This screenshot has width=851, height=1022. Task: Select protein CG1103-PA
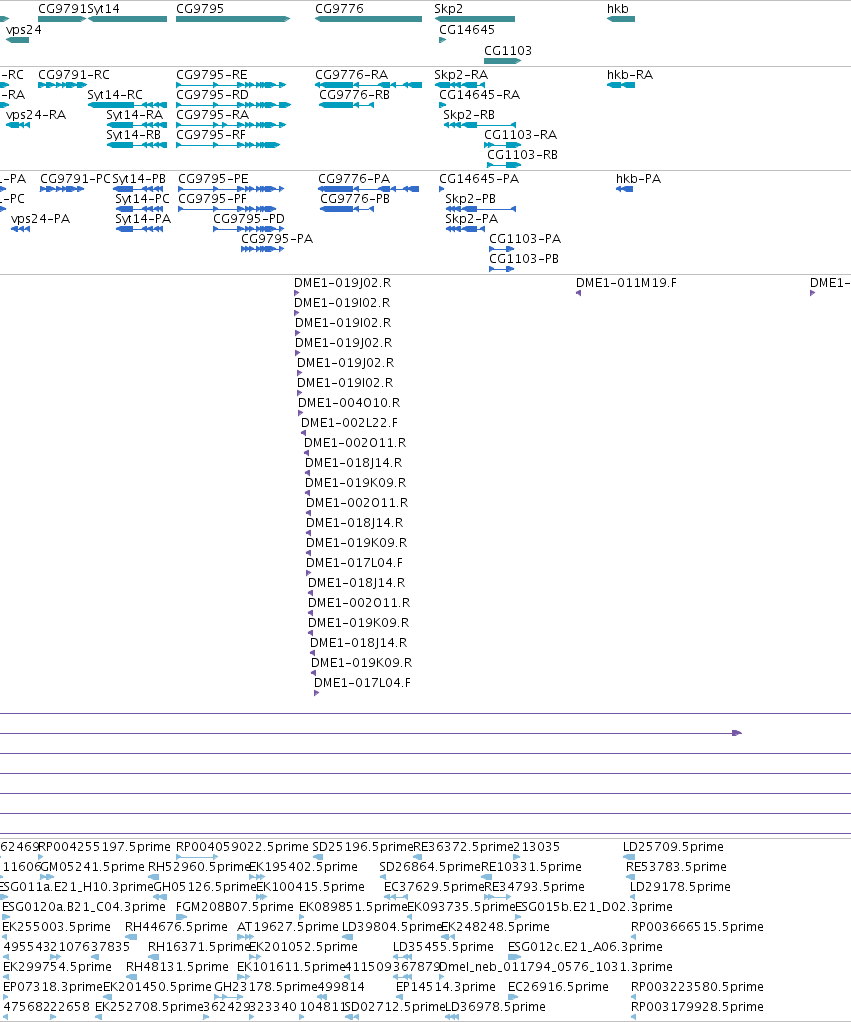[502, 249]
